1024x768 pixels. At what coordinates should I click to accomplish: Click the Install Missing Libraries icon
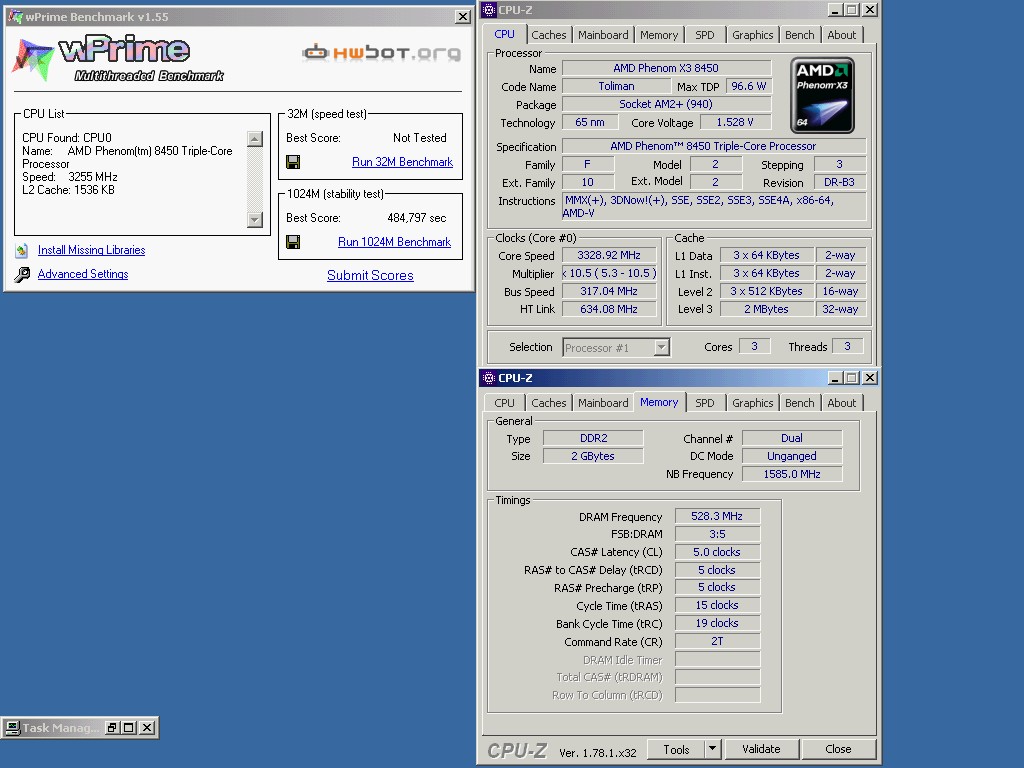22,250
